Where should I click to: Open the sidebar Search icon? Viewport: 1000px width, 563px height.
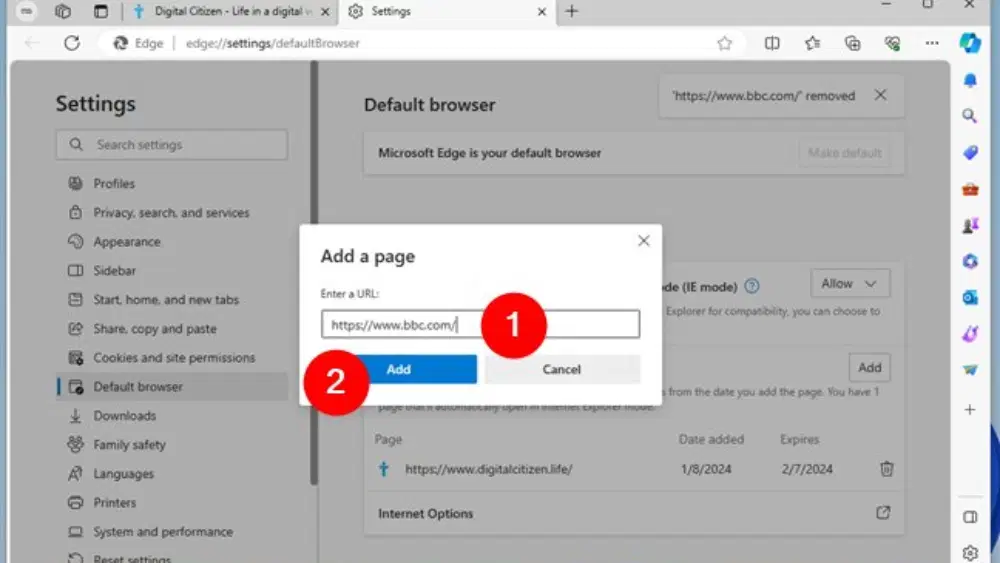[970, 116]
